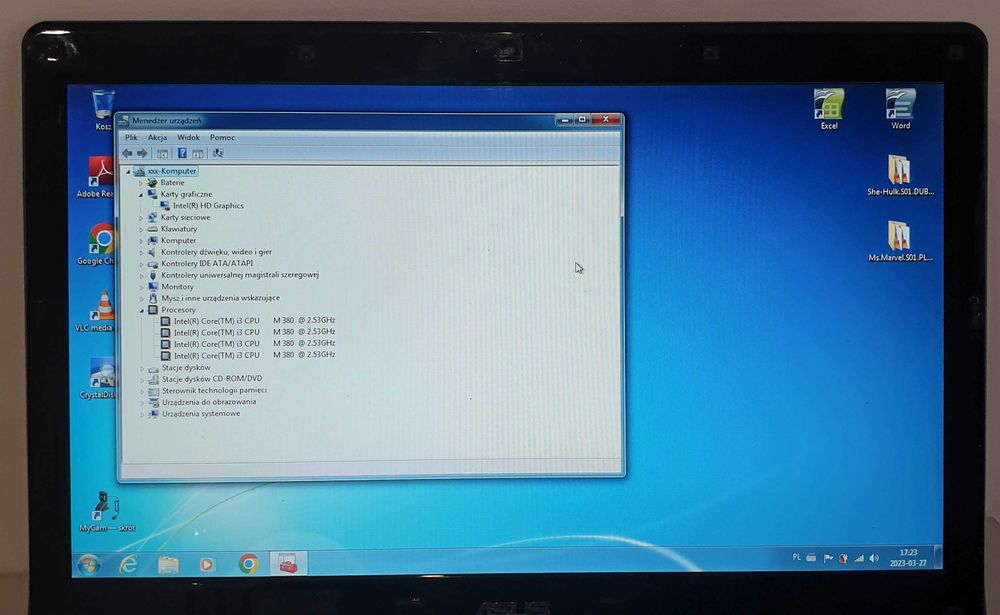Select the xxx-Komputer root label
This screenshot has width=1000, height=615.
point(172,171)
